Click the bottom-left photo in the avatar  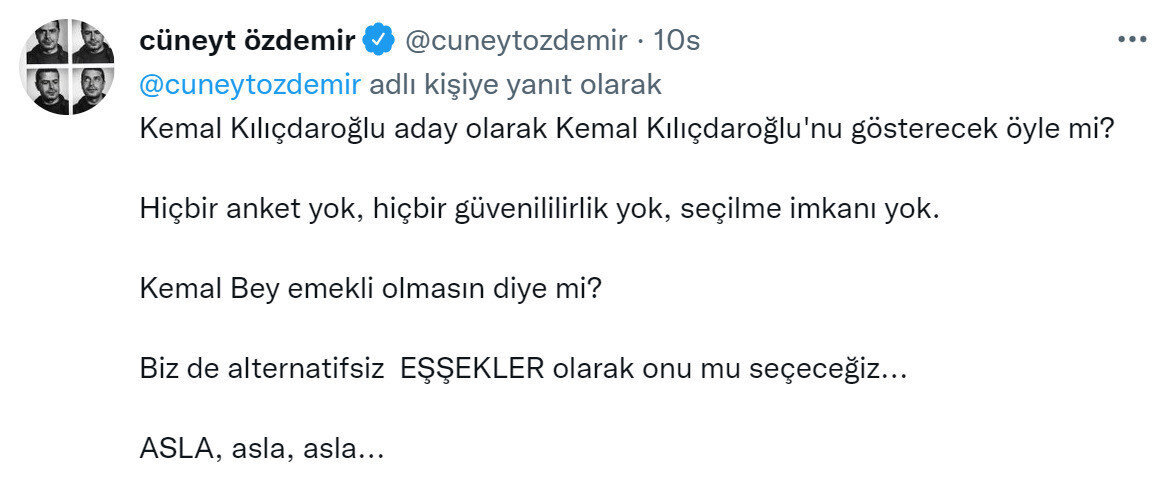[45, 89]
